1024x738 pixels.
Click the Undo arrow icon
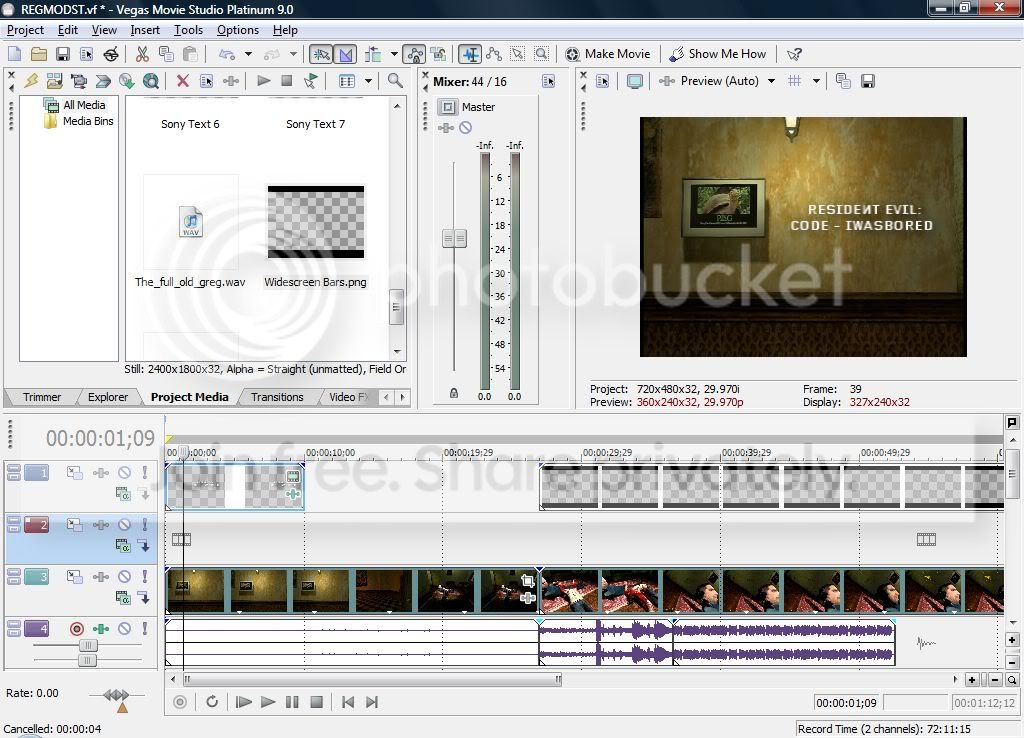click(227, 54)
